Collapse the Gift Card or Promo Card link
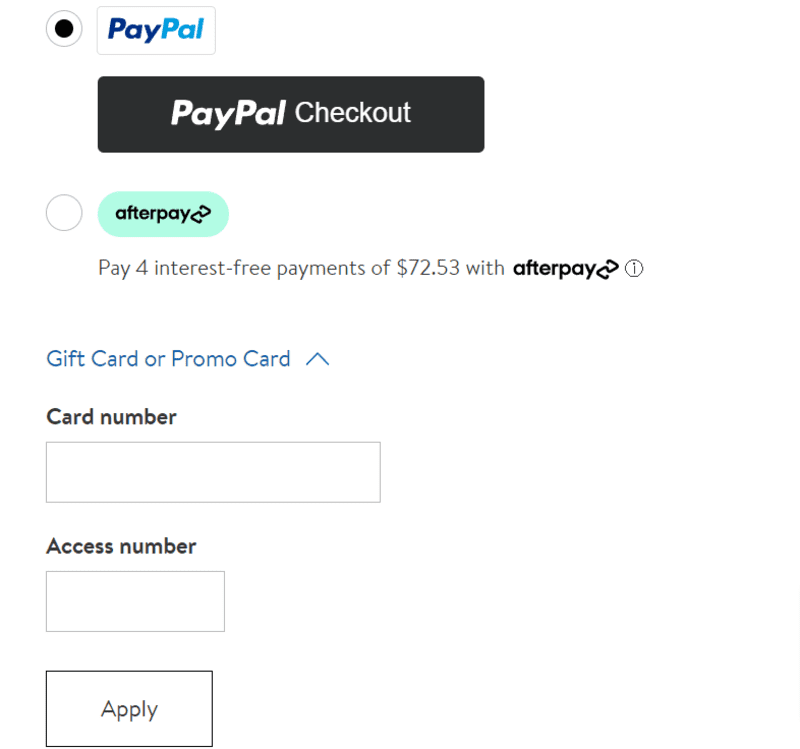The image size is (800, 749). (x=168, y=359)
